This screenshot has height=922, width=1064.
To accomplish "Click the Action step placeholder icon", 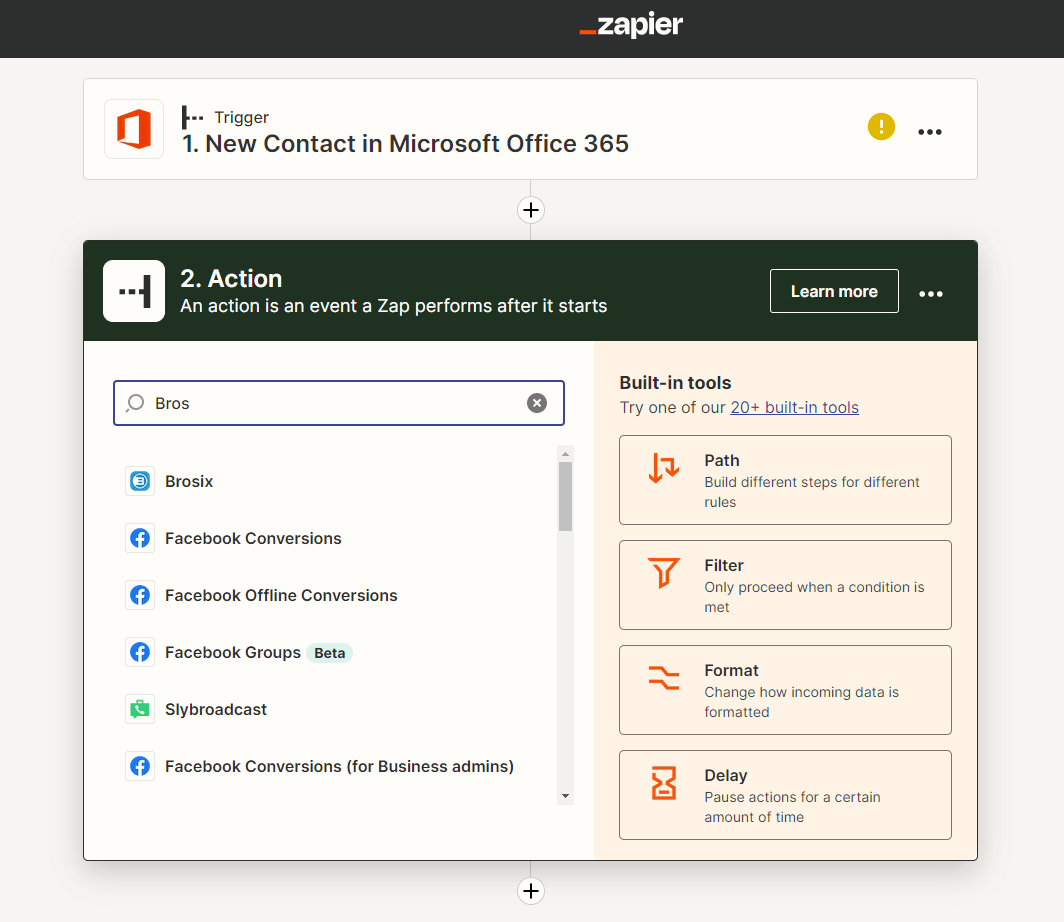I will 134,291.
